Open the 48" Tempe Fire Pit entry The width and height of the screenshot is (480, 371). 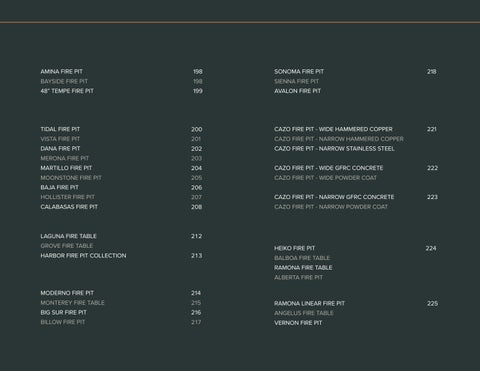67,91
